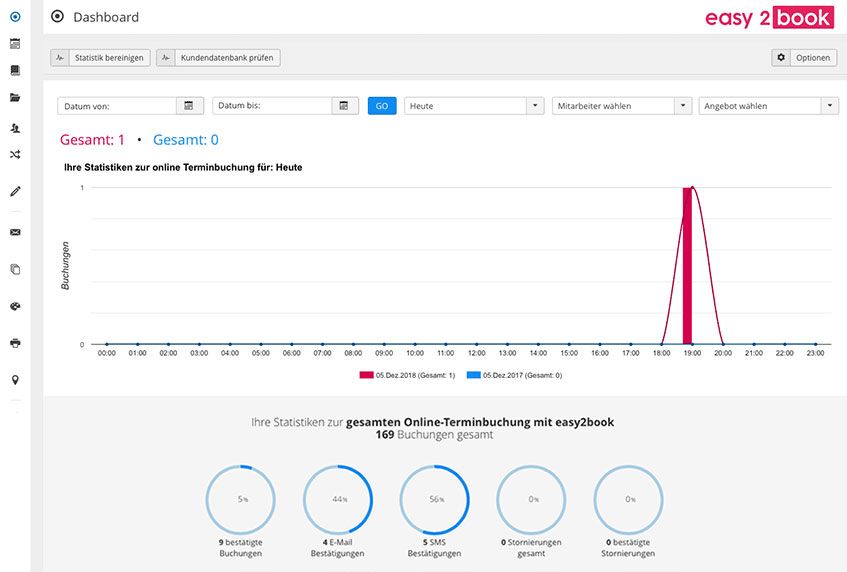847x572 pixels.
Task: Click the blue GO button
Action: 382,106
